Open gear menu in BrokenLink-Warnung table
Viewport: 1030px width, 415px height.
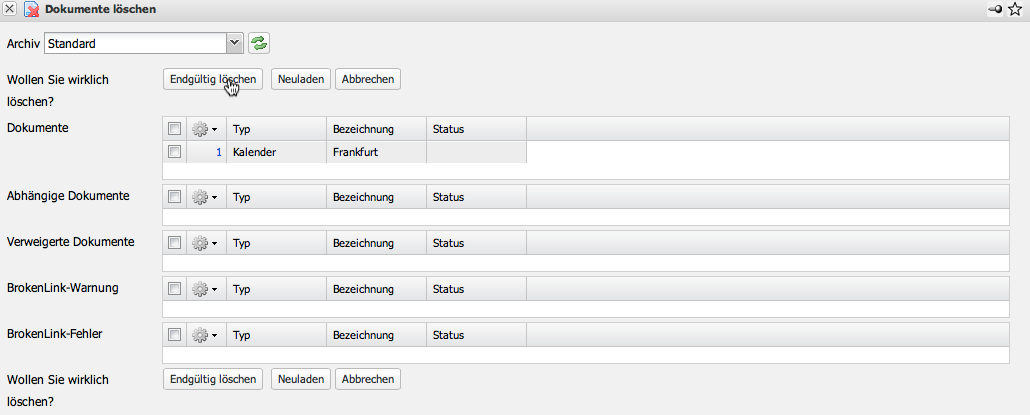(x=205, y=289)
